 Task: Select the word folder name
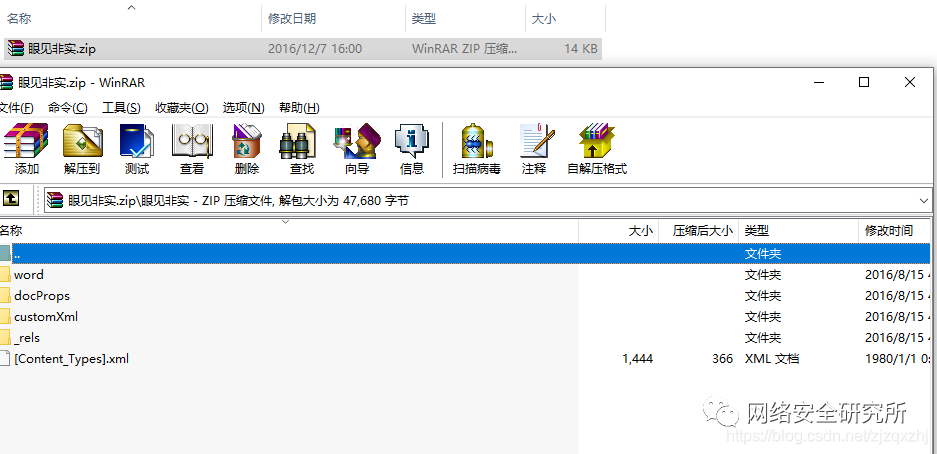click(x=29, y=275)
